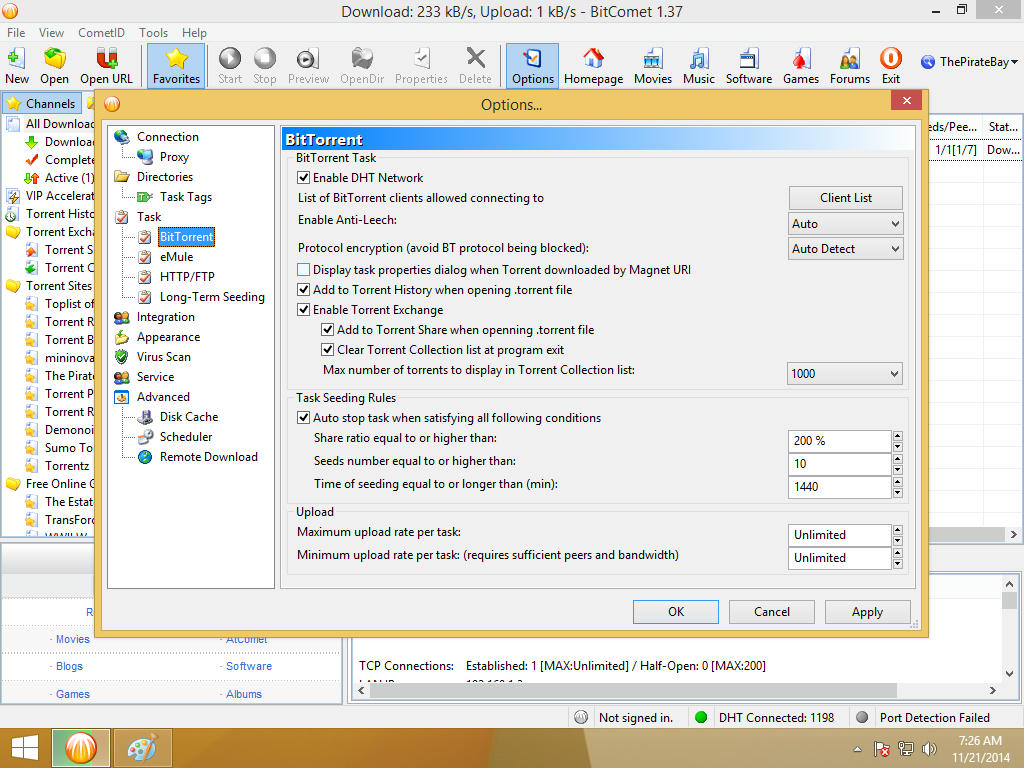
Task: Open the File menu
Action: click(x=16, y=33)
